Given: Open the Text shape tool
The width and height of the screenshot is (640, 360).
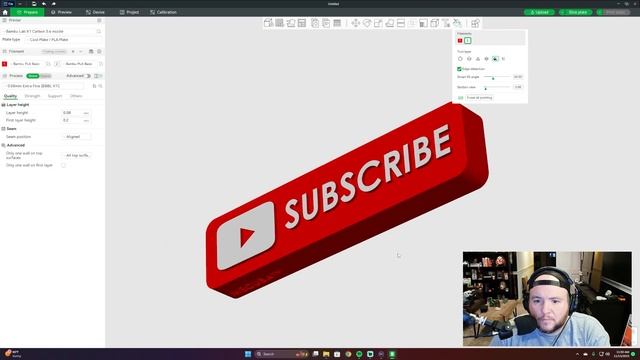Looking at the screenshot, I should pyautogui.click(x=446, y=23).
